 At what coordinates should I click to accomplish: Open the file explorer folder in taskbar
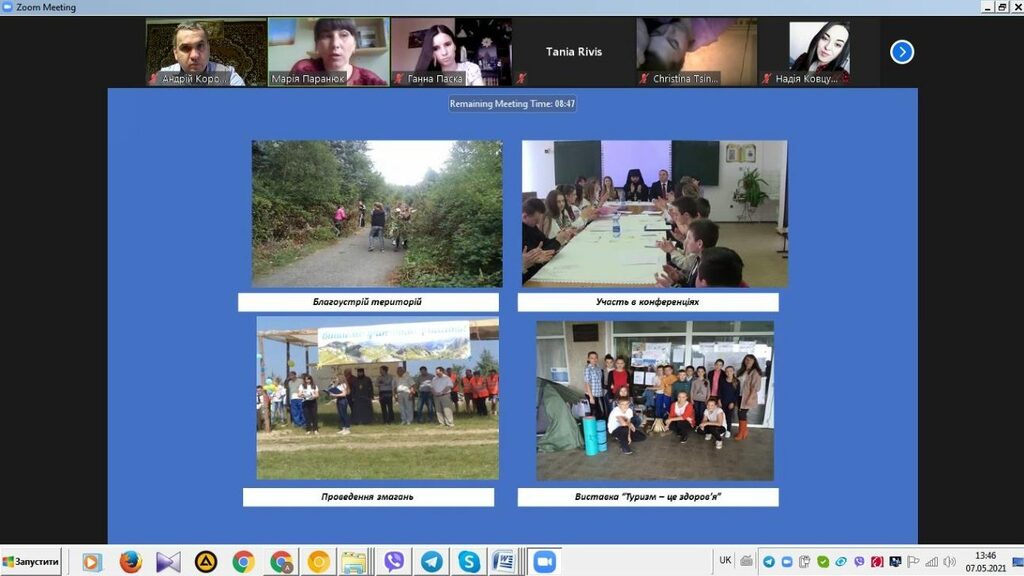click(x=353, y=562)
